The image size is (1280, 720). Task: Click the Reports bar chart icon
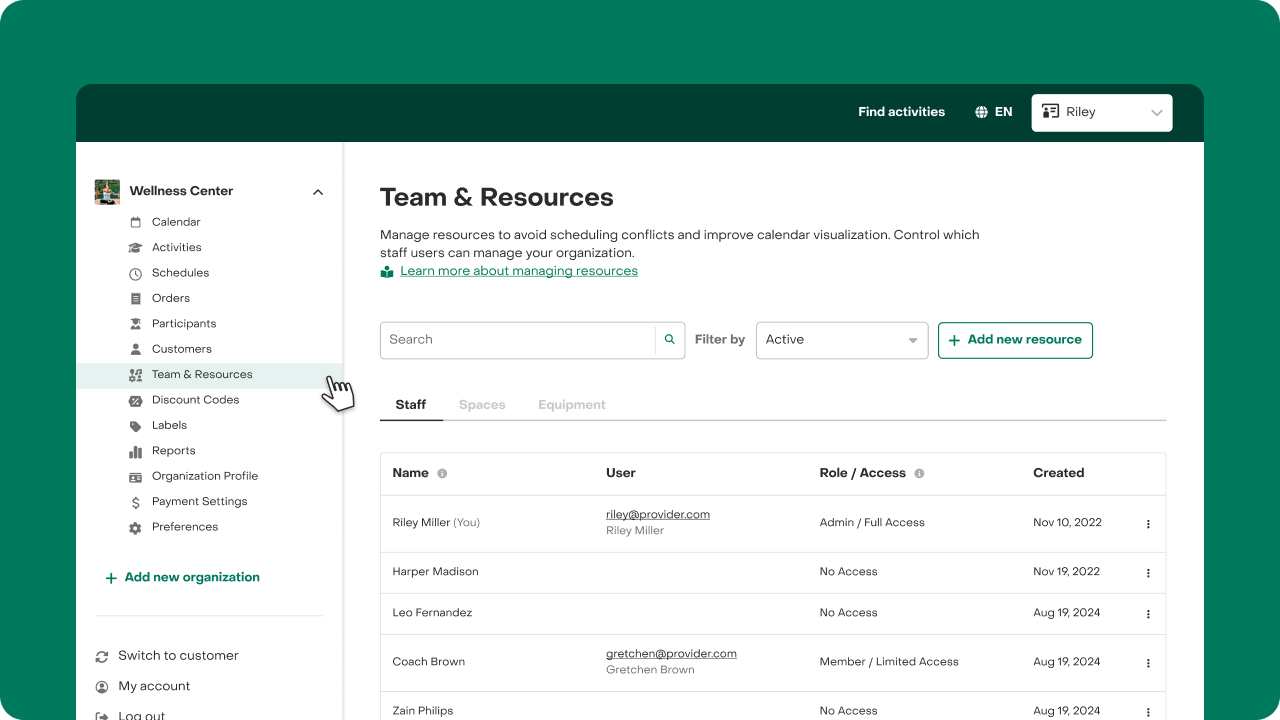point(136,451)
